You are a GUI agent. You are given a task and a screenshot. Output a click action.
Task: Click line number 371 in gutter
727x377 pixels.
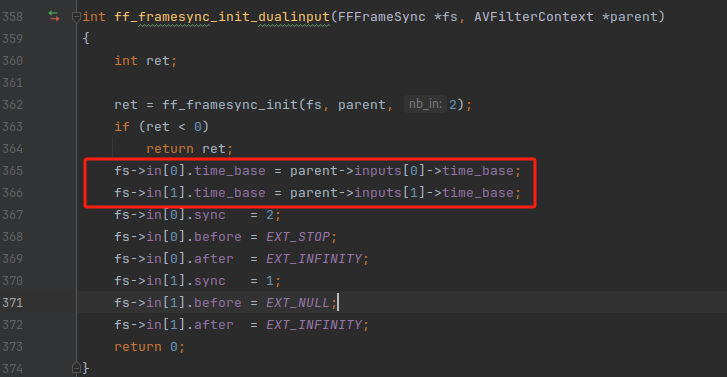13,303
